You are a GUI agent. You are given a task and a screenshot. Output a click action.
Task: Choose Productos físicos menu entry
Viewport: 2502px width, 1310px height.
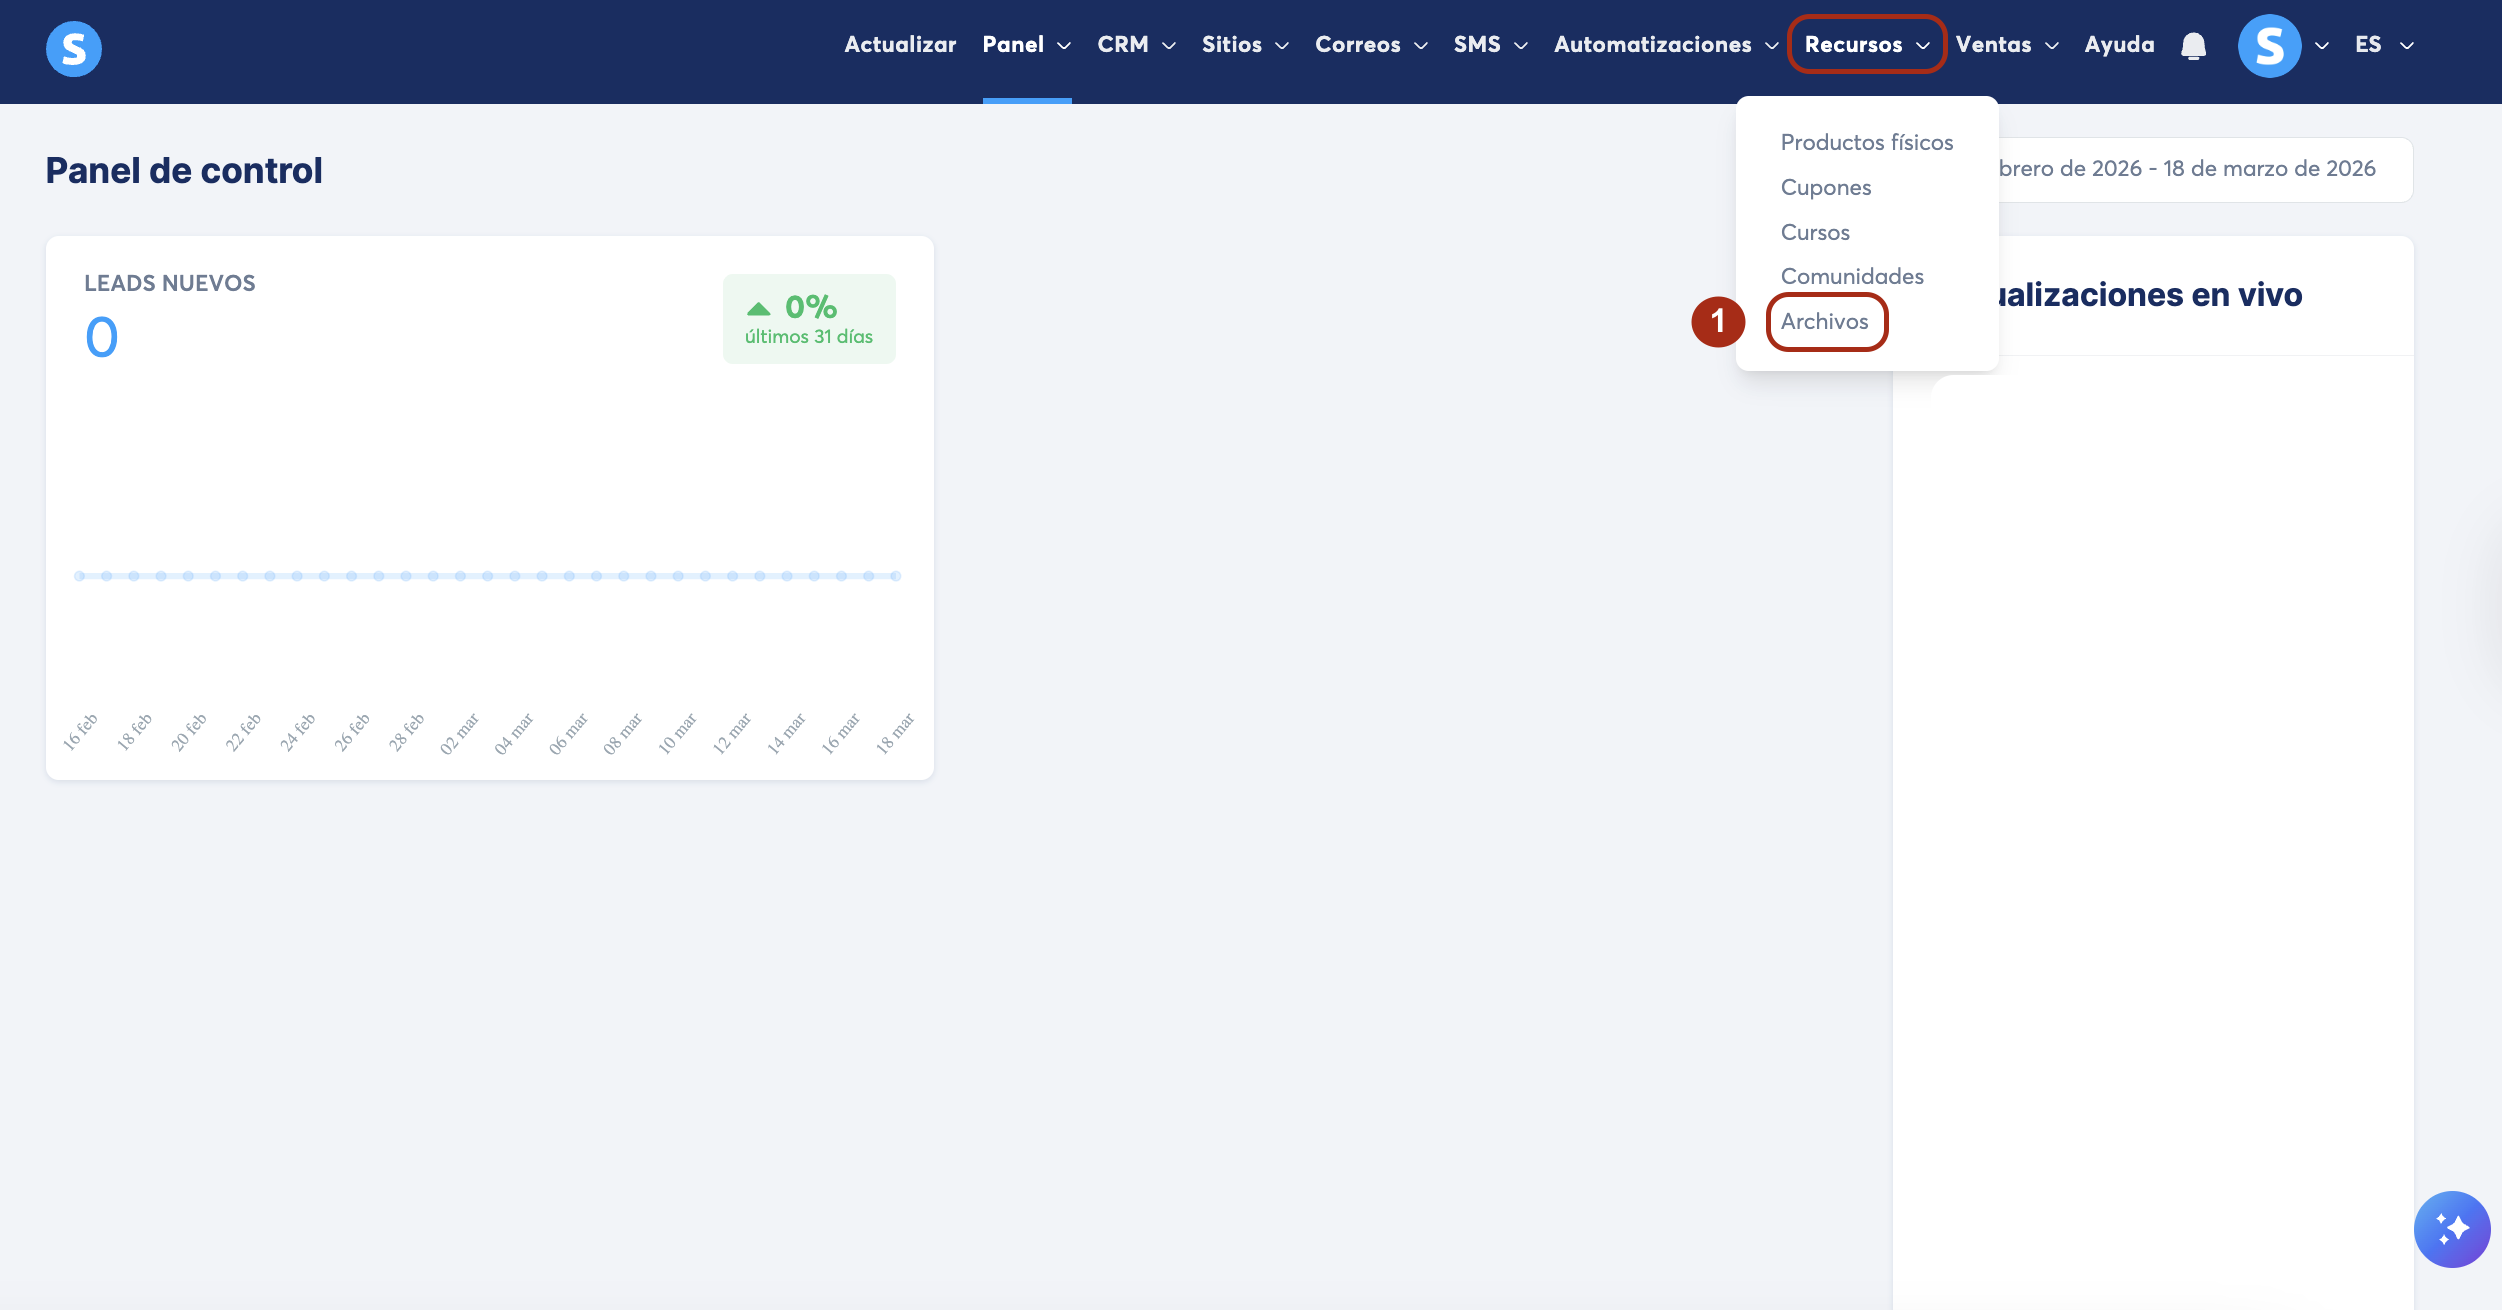[1866, 142]
